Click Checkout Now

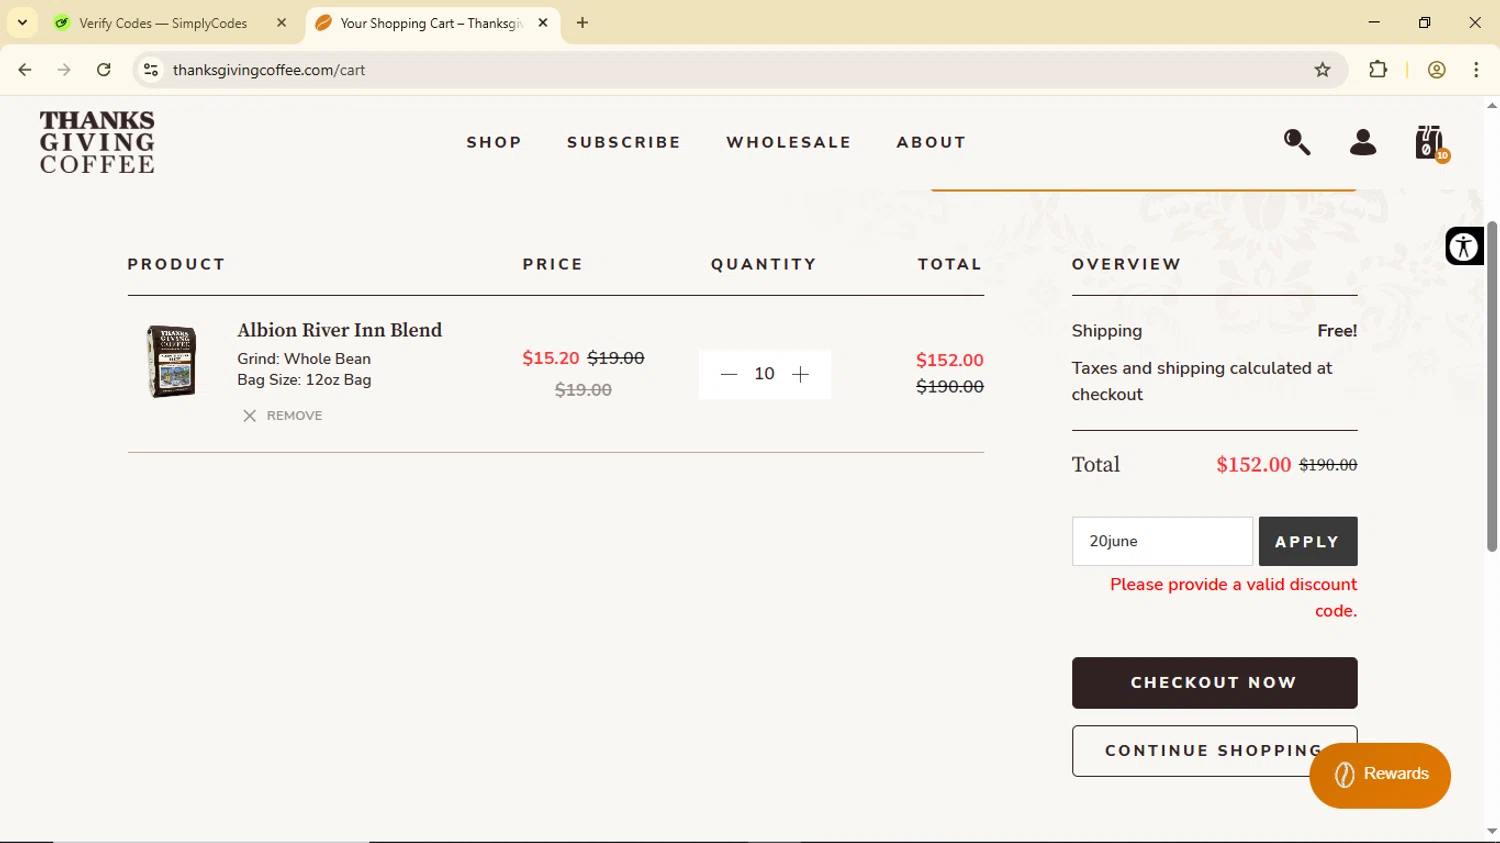[1214, 683]
